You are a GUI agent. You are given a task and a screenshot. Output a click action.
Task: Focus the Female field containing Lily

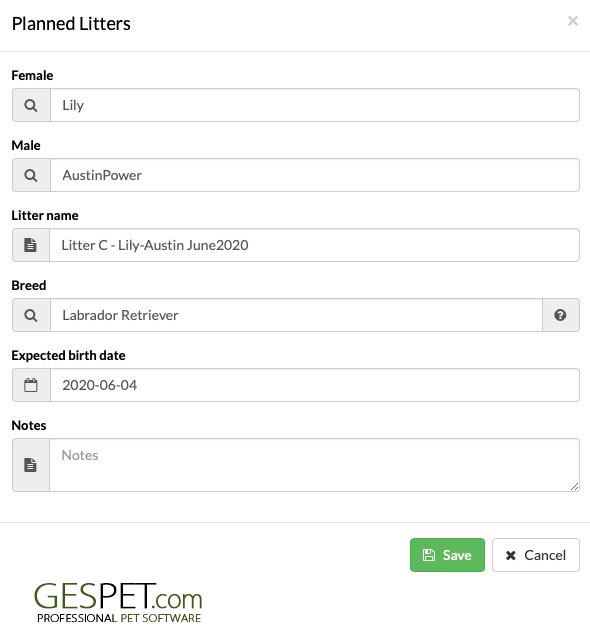(315, 105)
